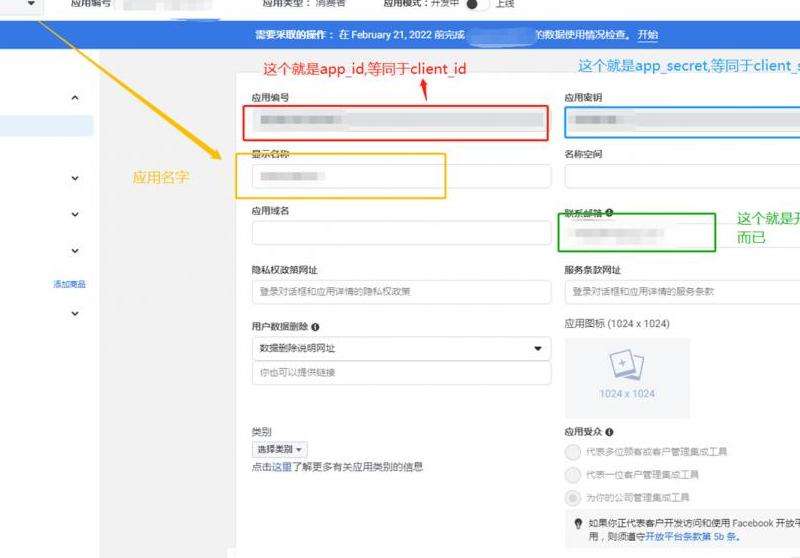Click the 添加商品 link in sidebar
Viewport: 800px width, 558px height.
[x=69, y=284]
